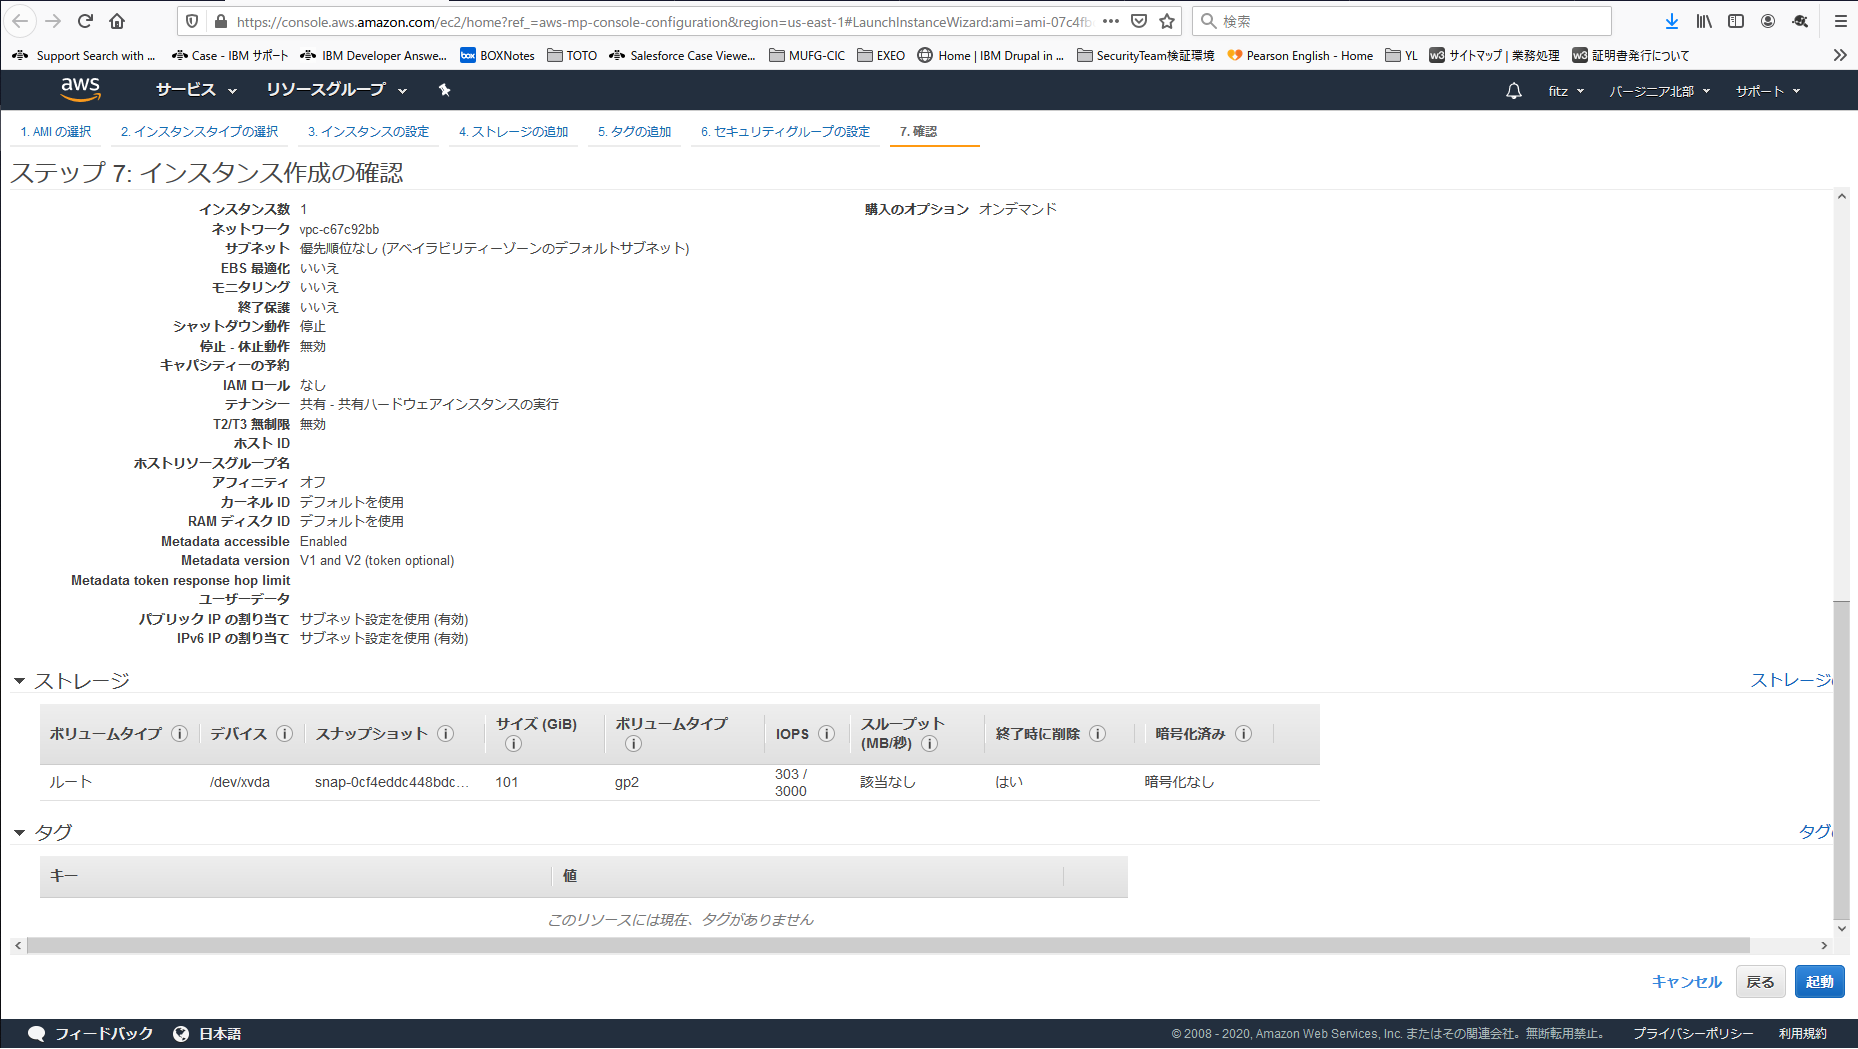Click the AWS logo in the navigation bar
The image size is (1858, 1049).
[82, 90]
